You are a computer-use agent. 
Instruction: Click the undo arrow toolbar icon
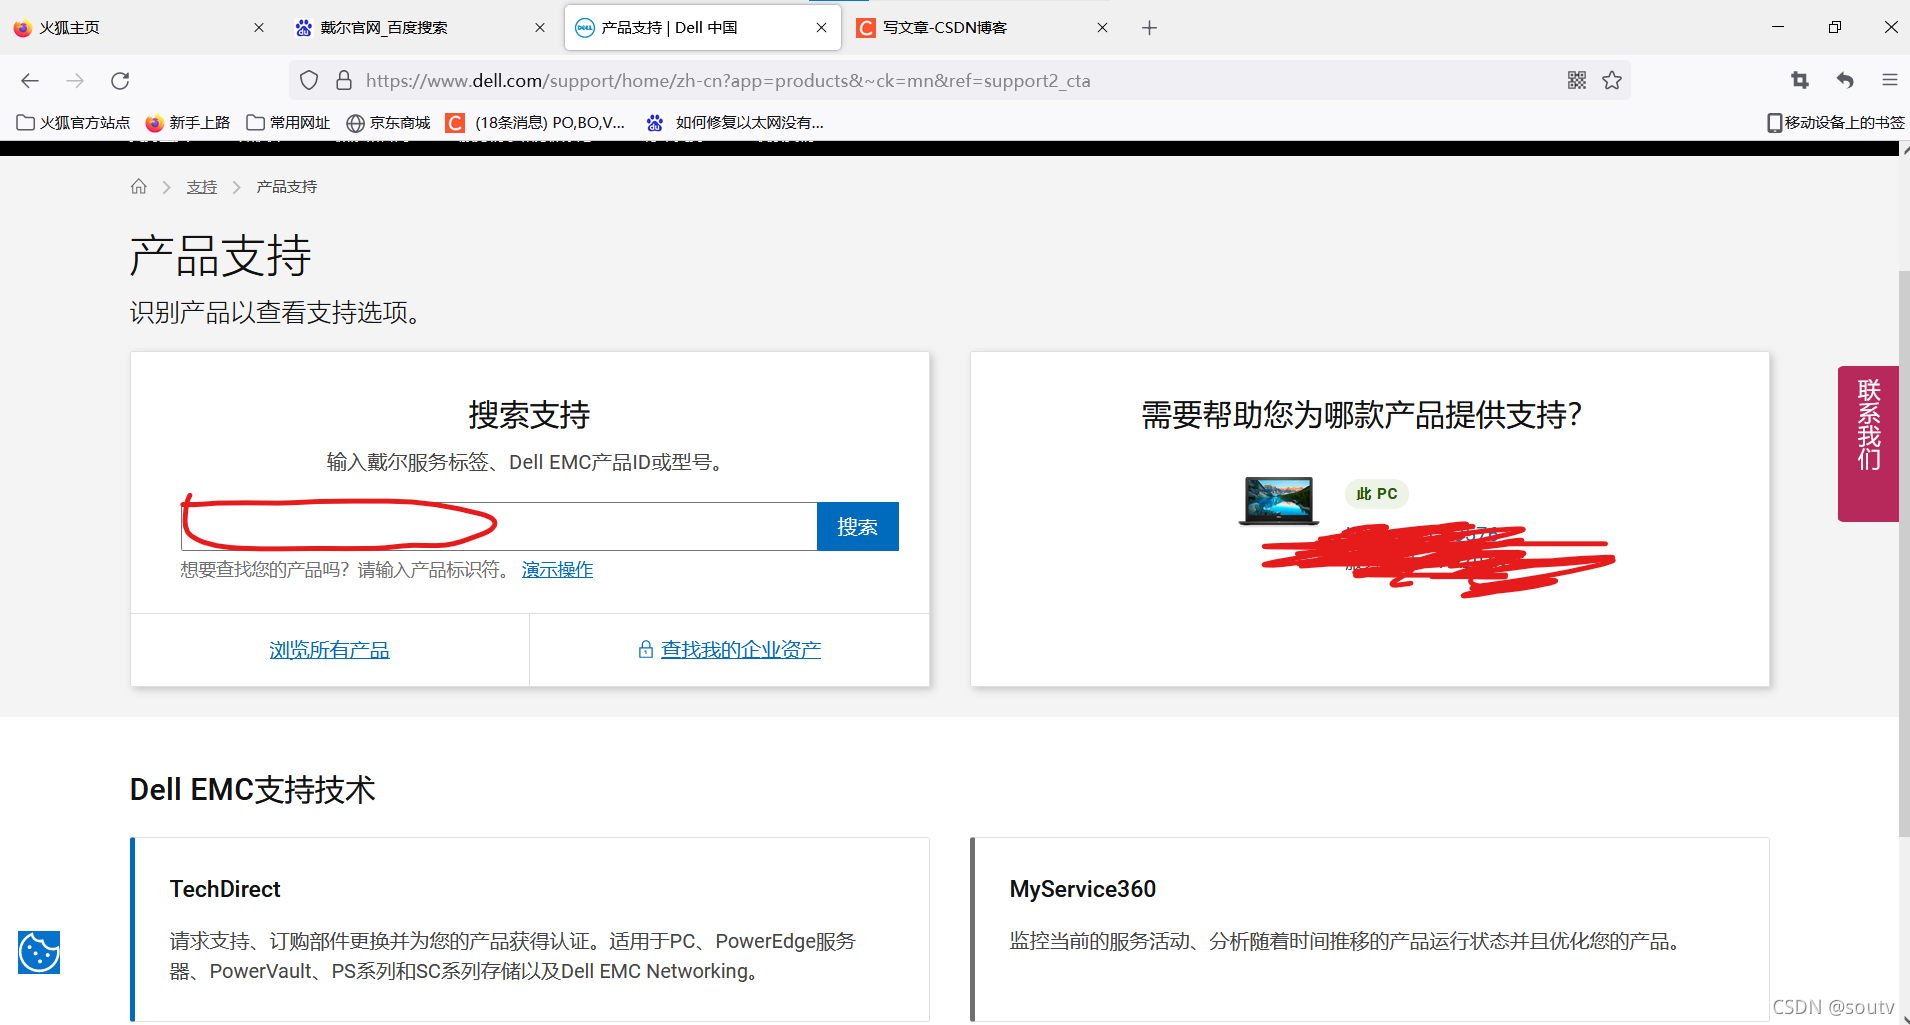click(1845, 80)
